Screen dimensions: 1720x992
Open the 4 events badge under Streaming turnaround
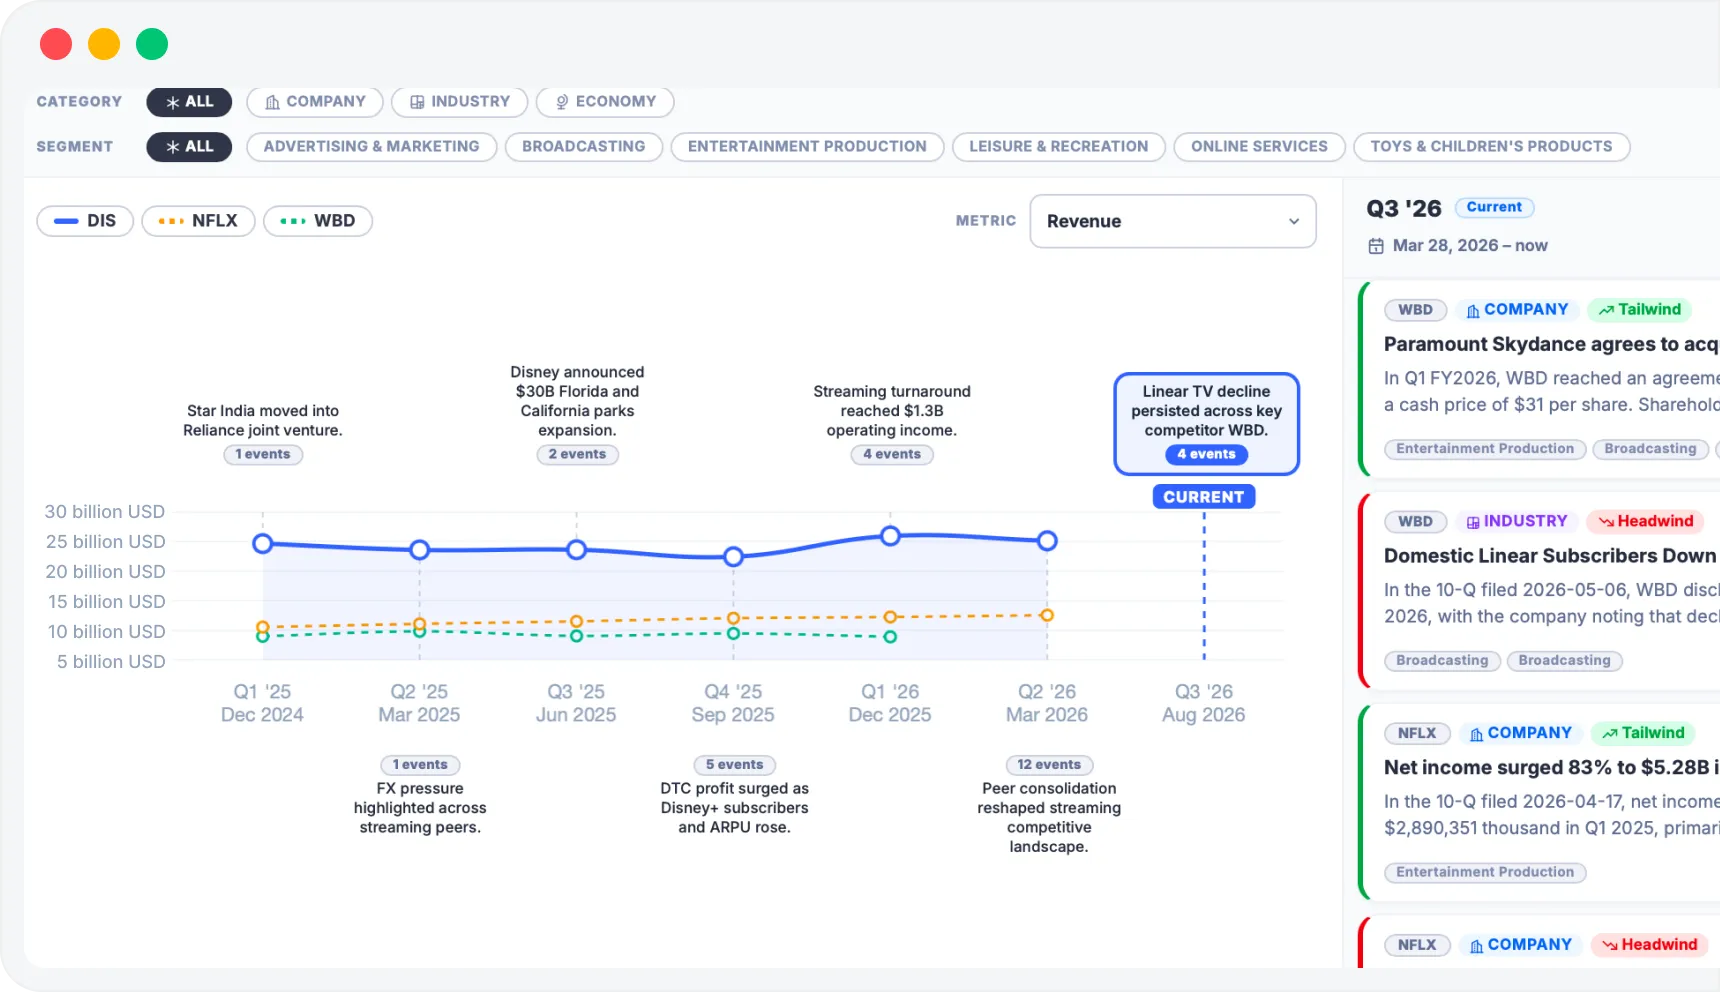(x=892, y=454)
